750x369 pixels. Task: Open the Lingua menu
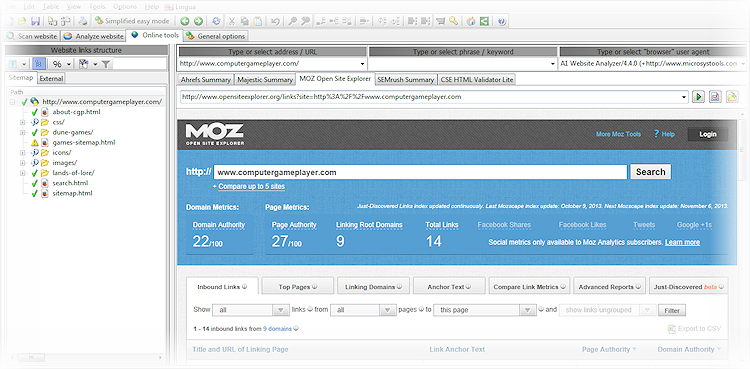pos(180,7)
